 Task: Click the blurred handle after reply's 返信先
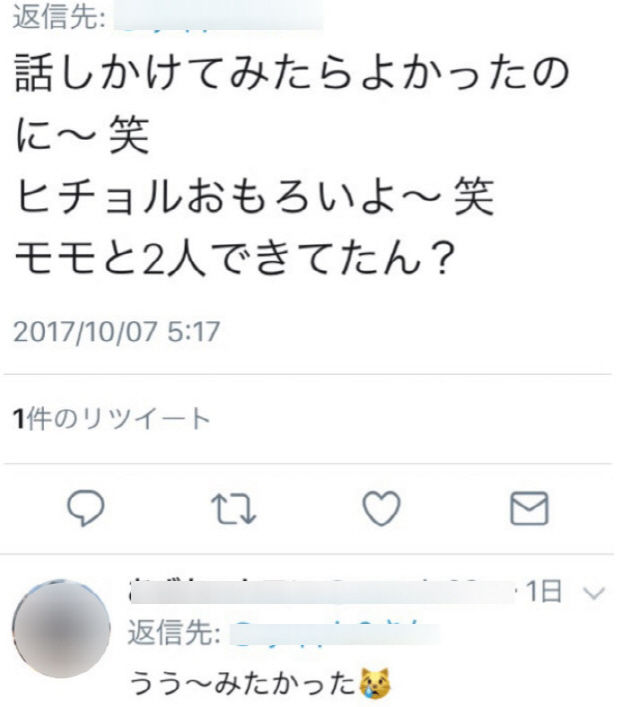pos(335,634)
